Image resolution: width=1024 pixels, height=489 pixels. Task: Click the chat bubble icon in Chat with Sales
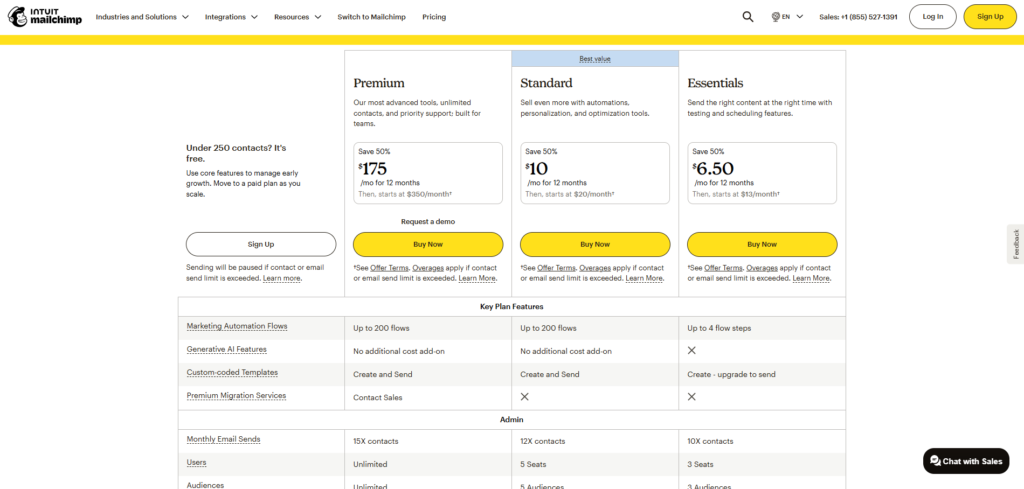pyautogui.click(x=935, y=461)
